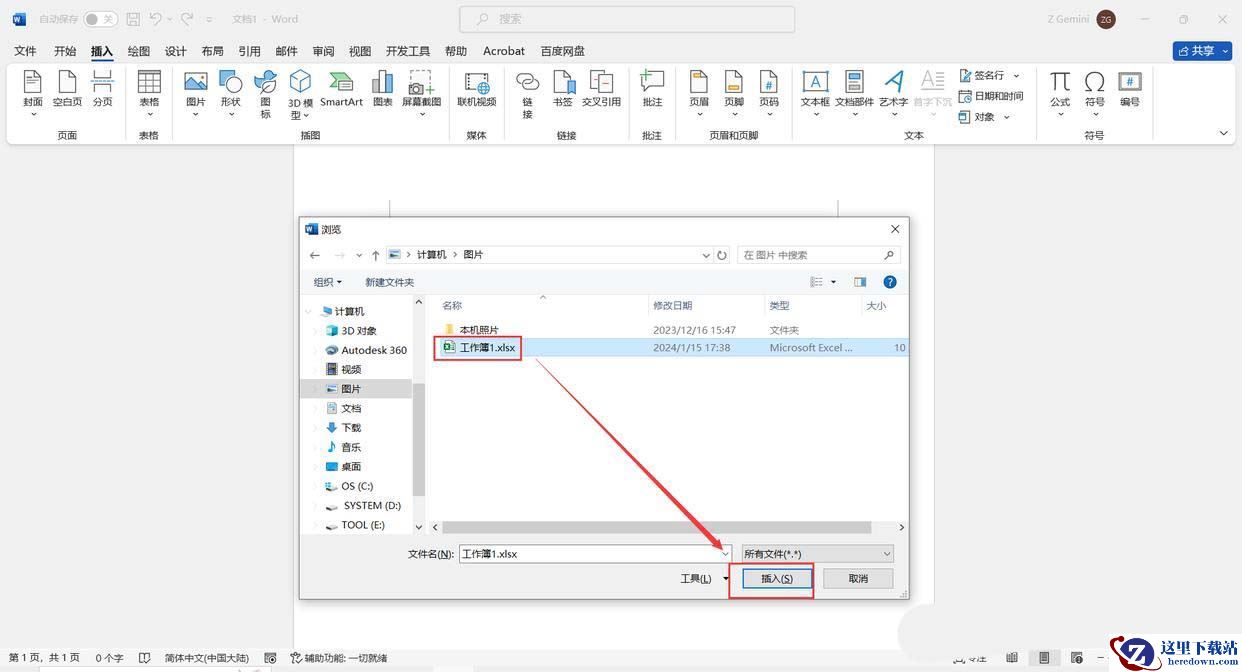Click 日期和时间 date and time
Image resolution: width=1242 pixels, height=672 pixels.
pos(991,96)
